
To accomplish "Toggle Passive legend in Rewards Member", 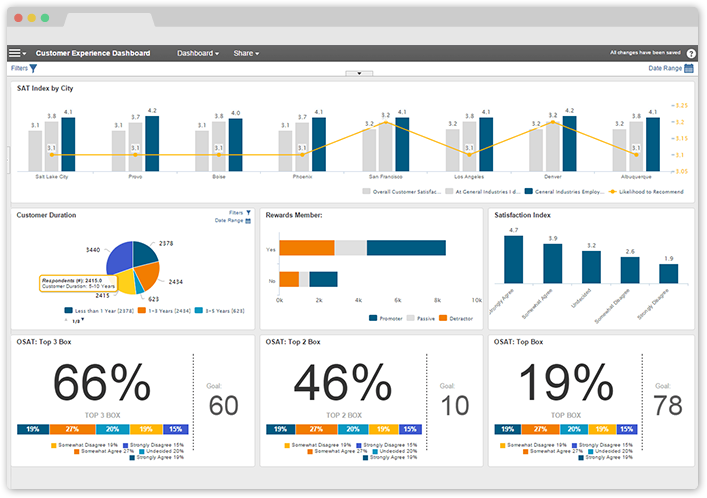I will [x=421, y=318].
